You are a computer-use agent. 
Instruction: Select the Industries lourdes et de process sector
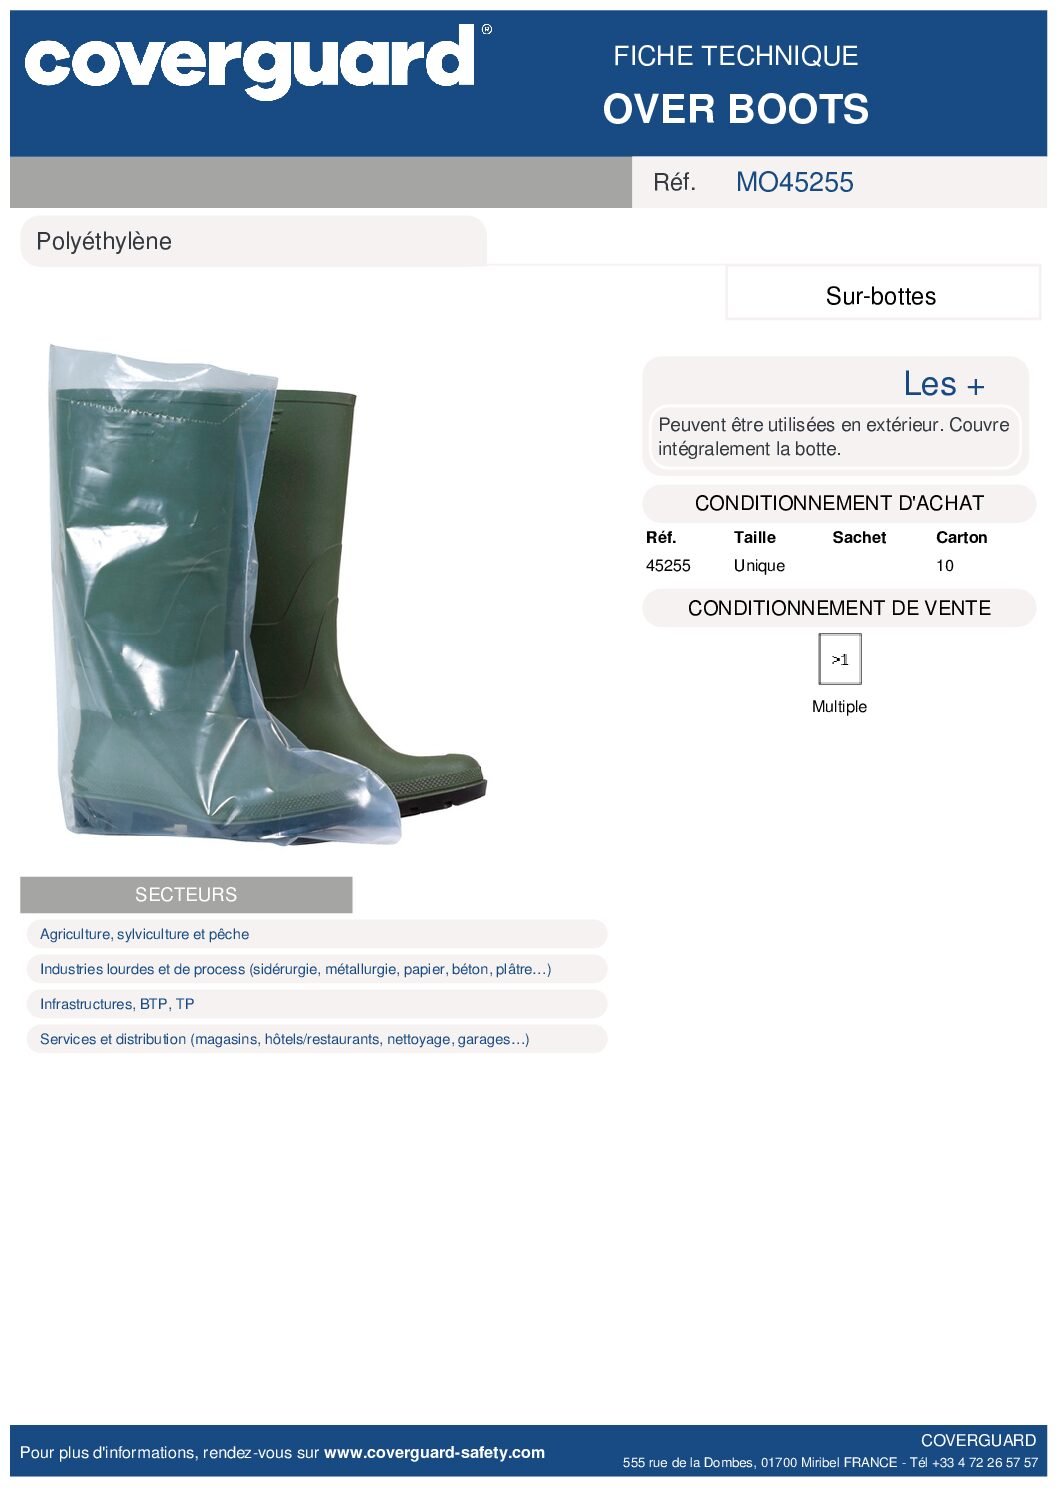[316, 969]
